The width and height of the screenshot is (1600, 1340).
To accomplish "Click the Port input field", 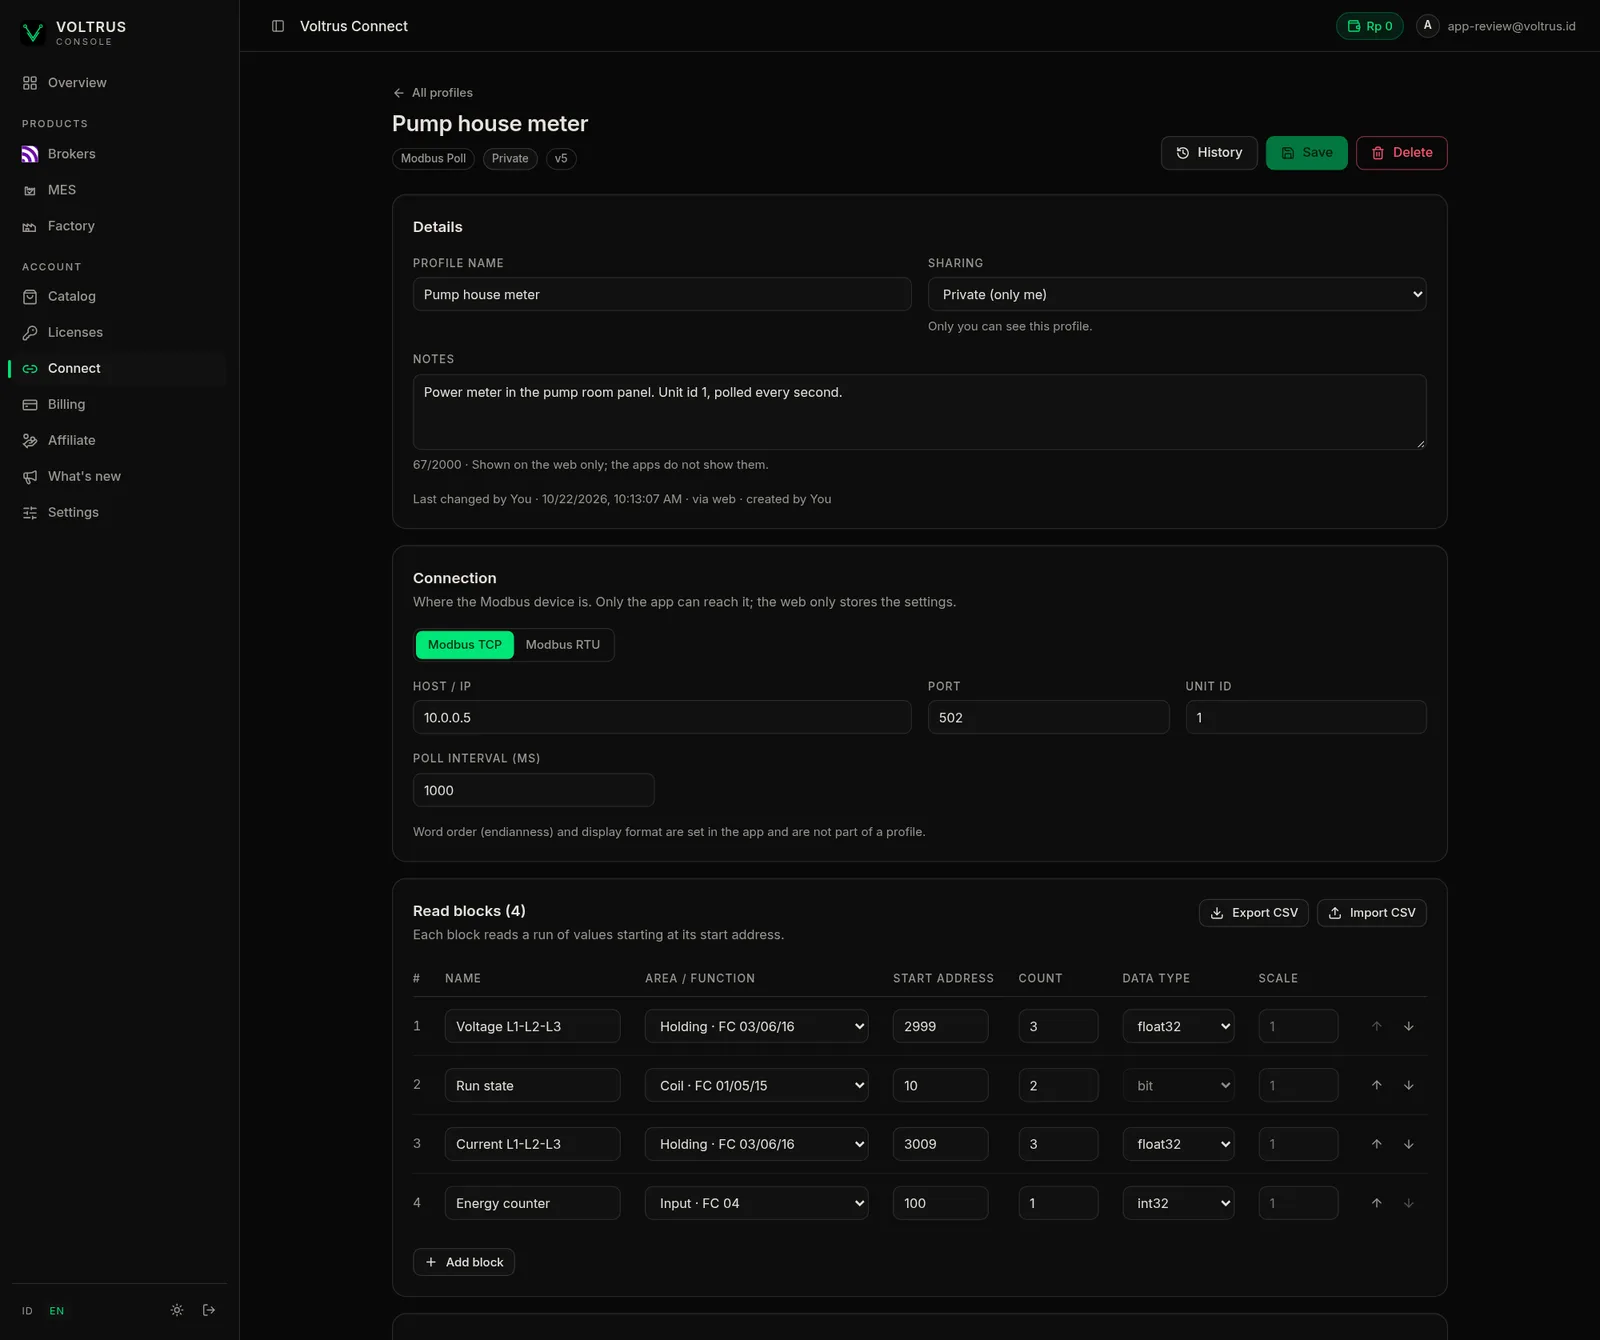I will (1049, 718).
